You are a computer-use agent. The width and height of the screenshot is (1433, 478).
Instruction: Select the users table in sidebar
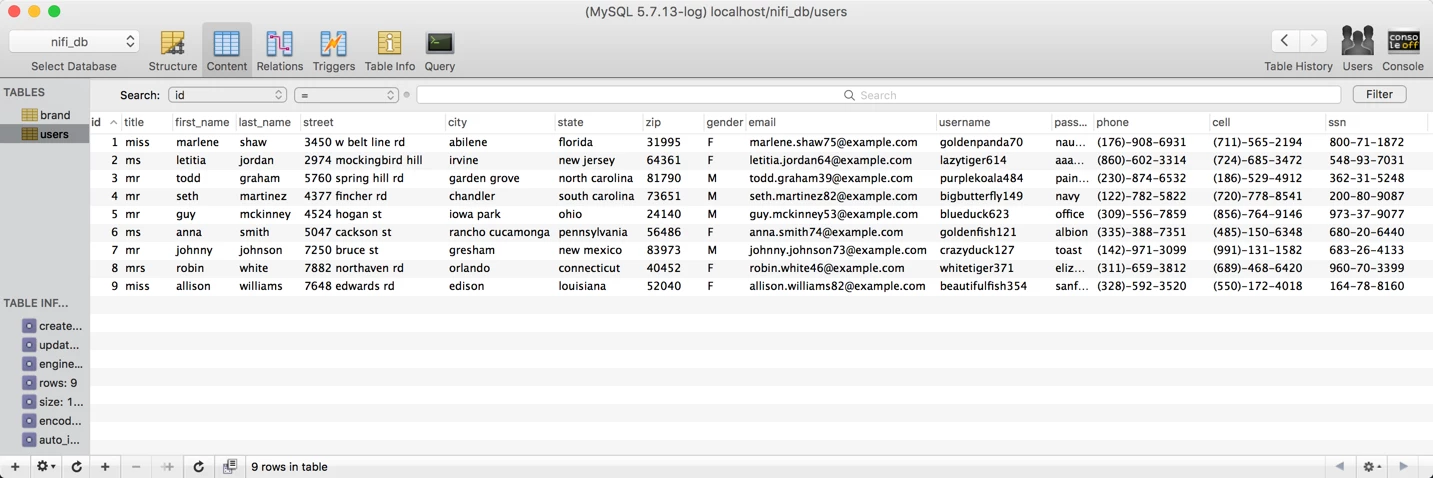45,134
